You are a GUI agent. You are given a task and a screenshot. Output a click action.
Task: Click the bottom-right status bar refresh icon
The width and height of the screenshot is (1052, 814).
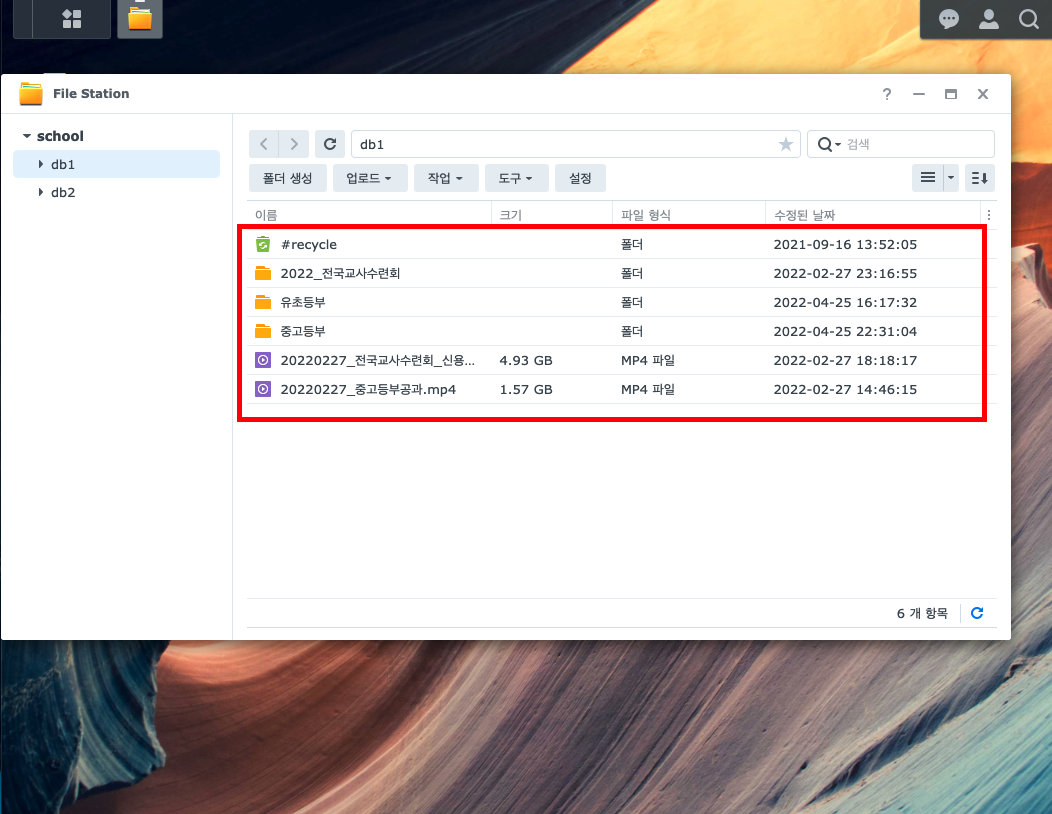pos(977,613)
